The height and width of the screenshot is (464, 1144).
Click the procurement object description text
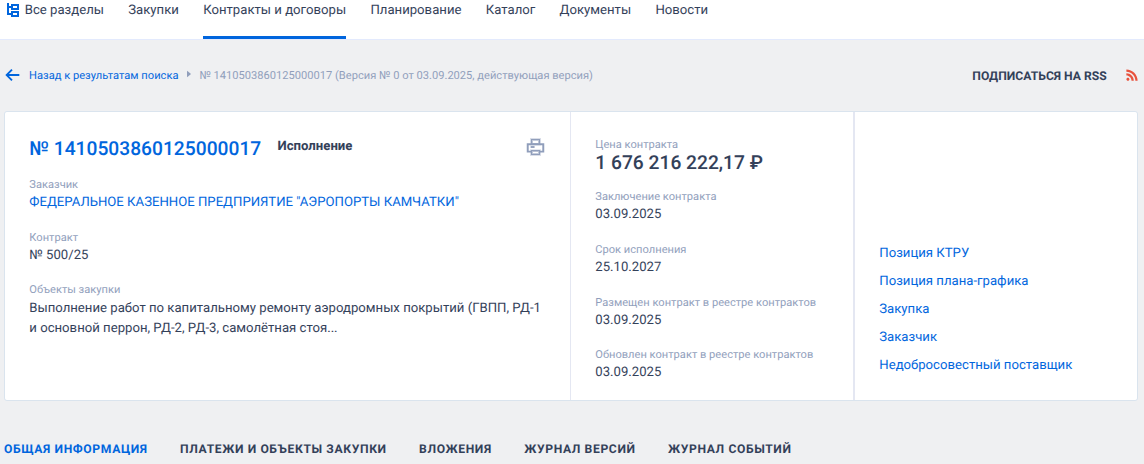(x=285, y=317)
